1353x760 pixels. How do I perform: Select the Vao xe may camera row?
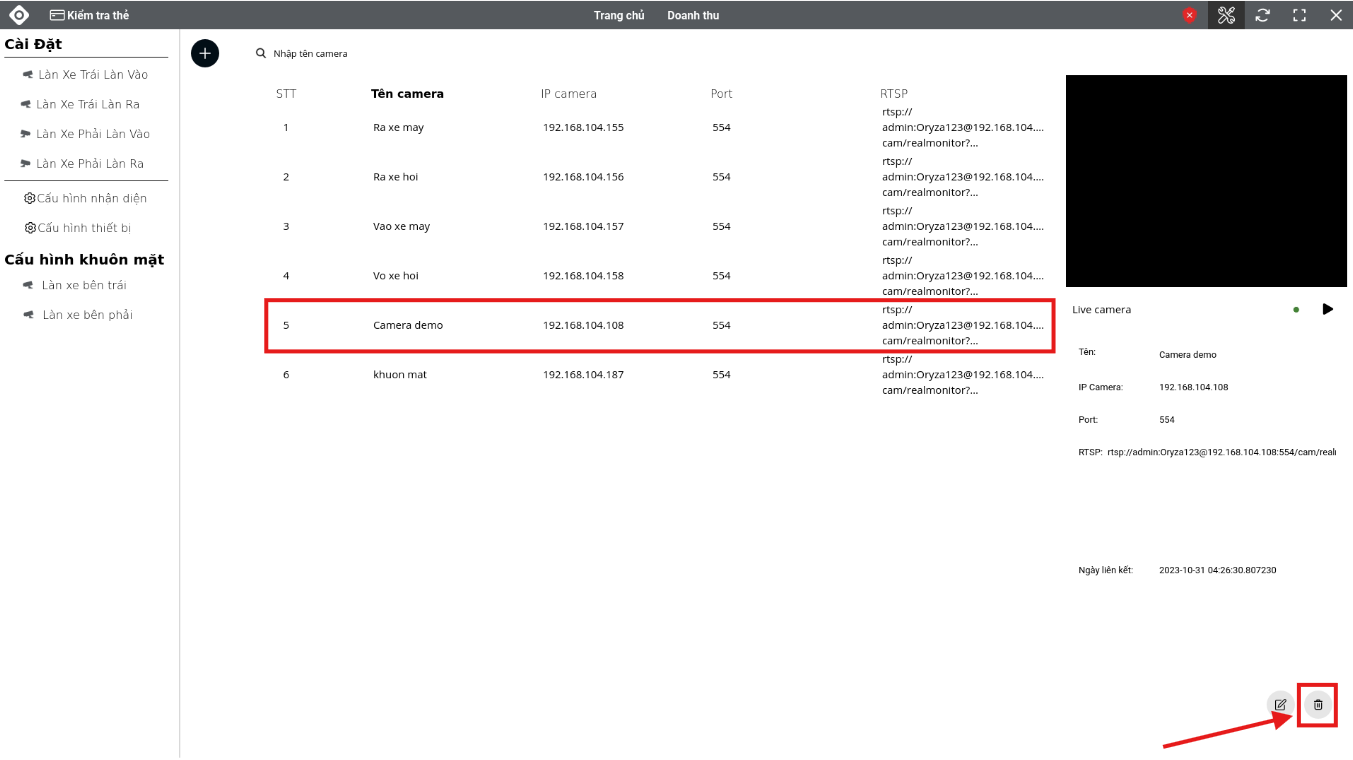[x=660, y=226]
